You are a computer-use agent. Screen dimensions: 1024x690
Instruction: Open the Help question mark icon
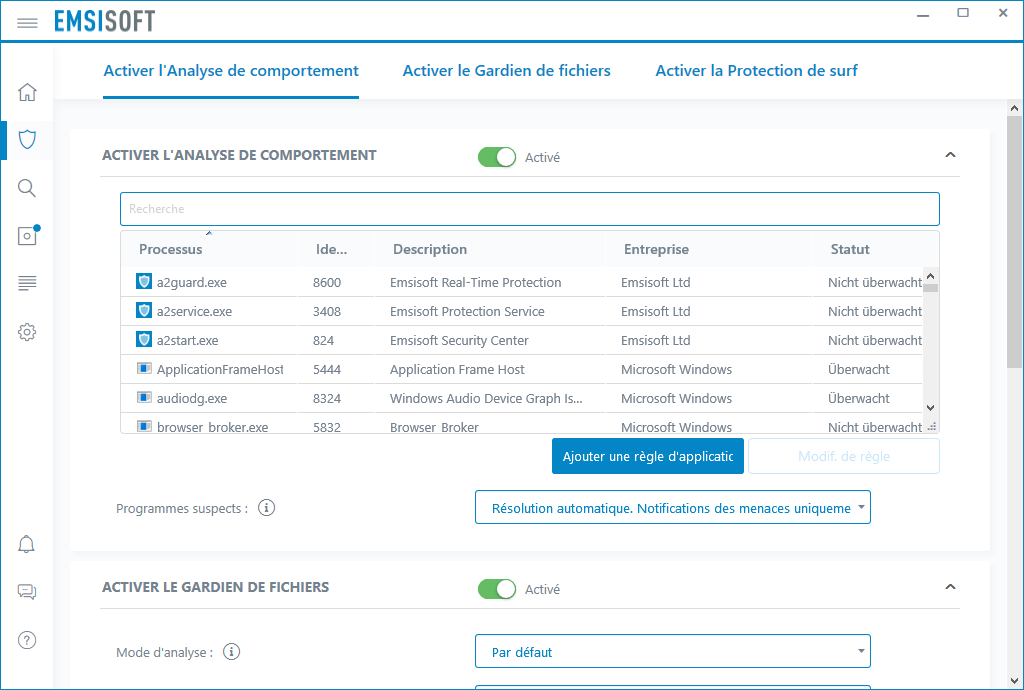click(27, 640)
